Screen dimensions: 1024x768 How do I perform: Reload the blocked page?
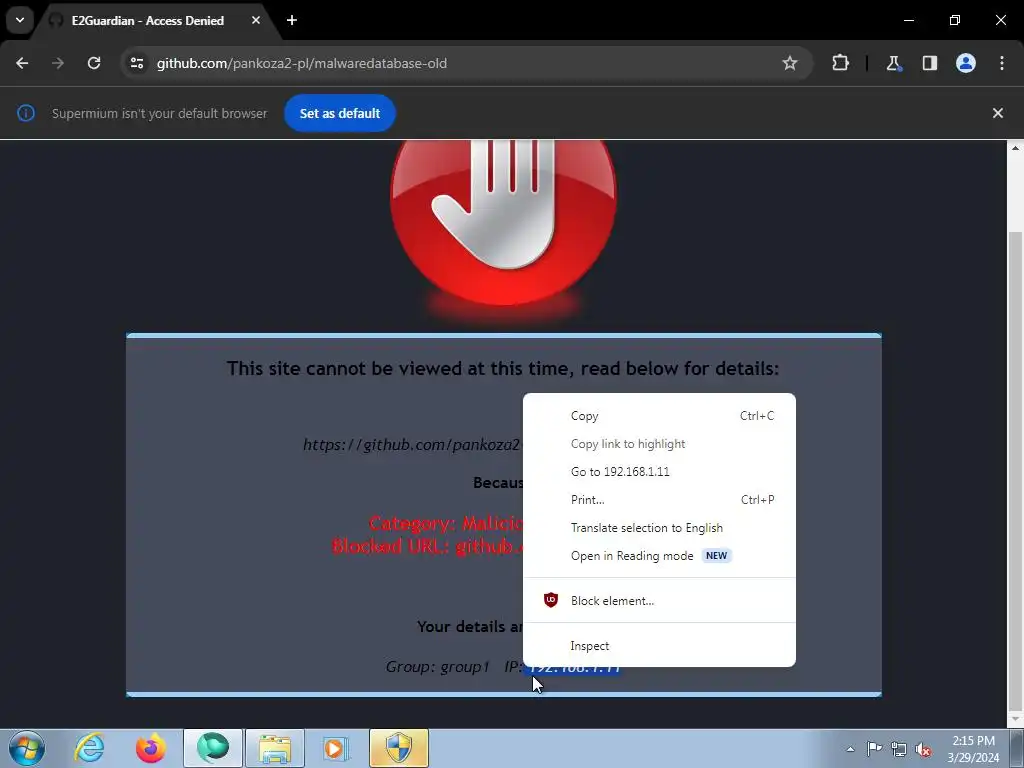(x=94, y=63)
